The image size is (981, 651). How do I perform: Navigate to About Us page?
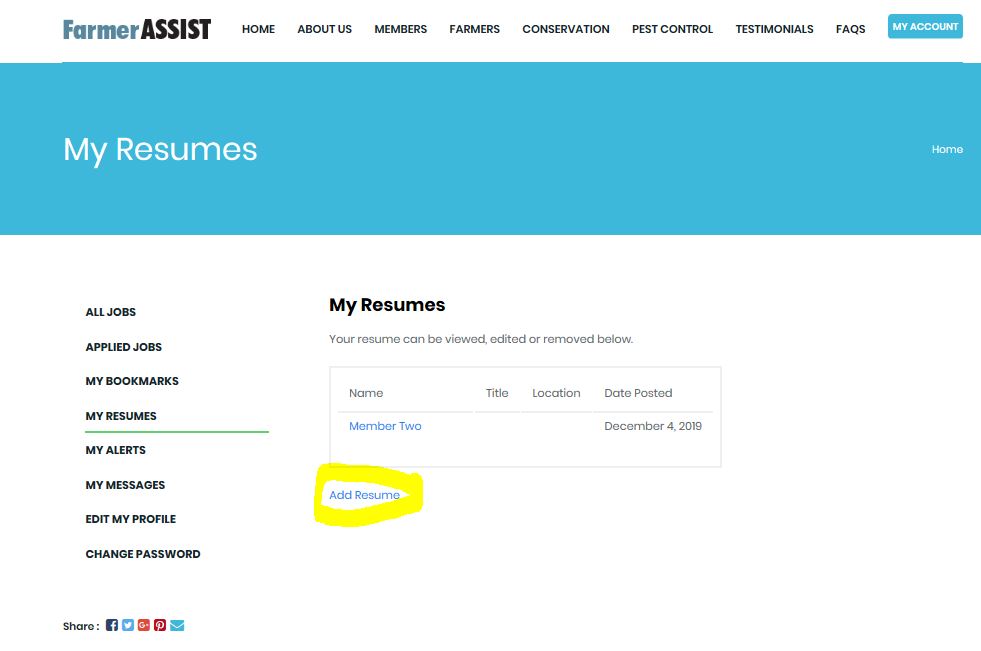(x=324, y=29)
